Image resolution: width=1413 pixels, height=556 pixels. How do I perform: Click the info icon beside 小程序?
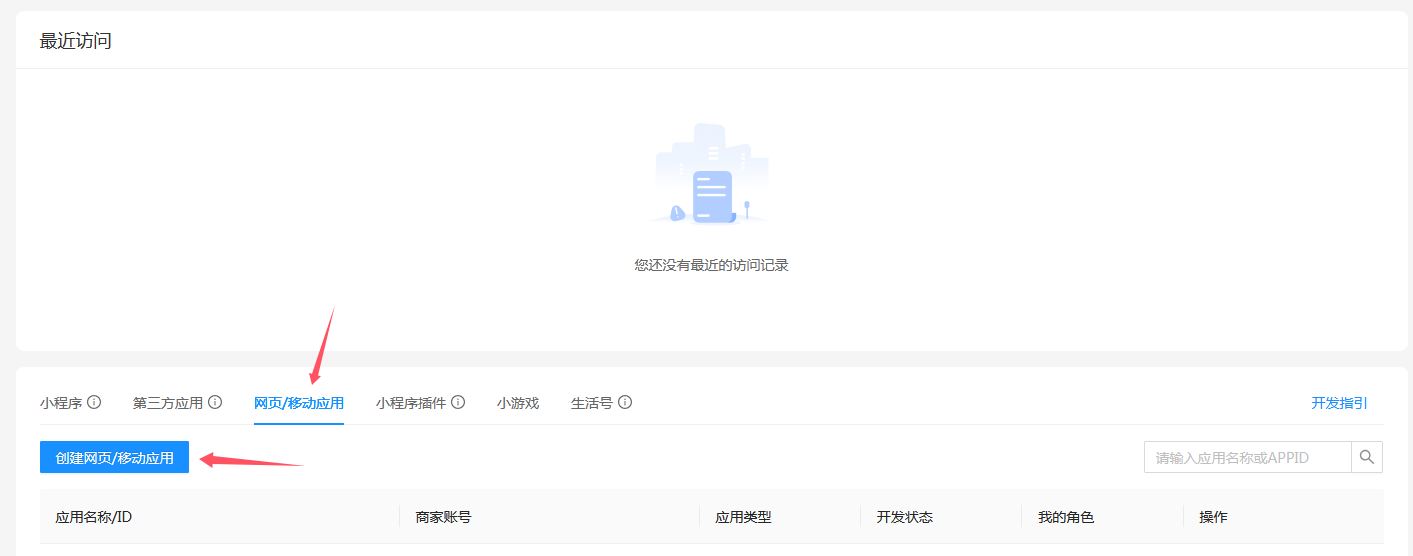click(x=94, y=403)
